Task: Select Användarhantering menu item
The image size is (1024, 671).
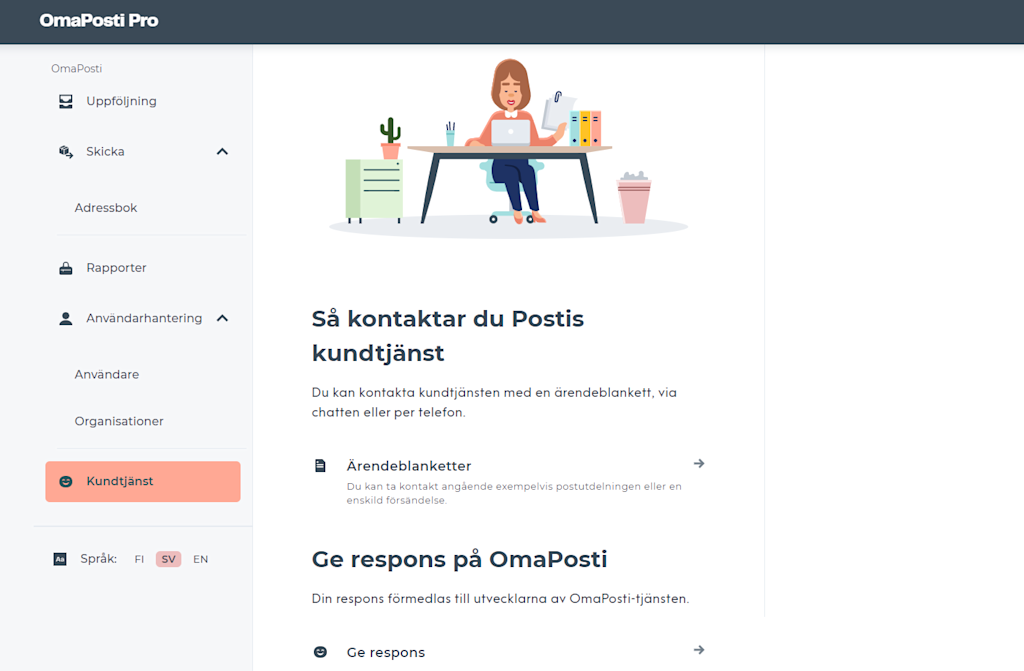Action: pos(143,318)
